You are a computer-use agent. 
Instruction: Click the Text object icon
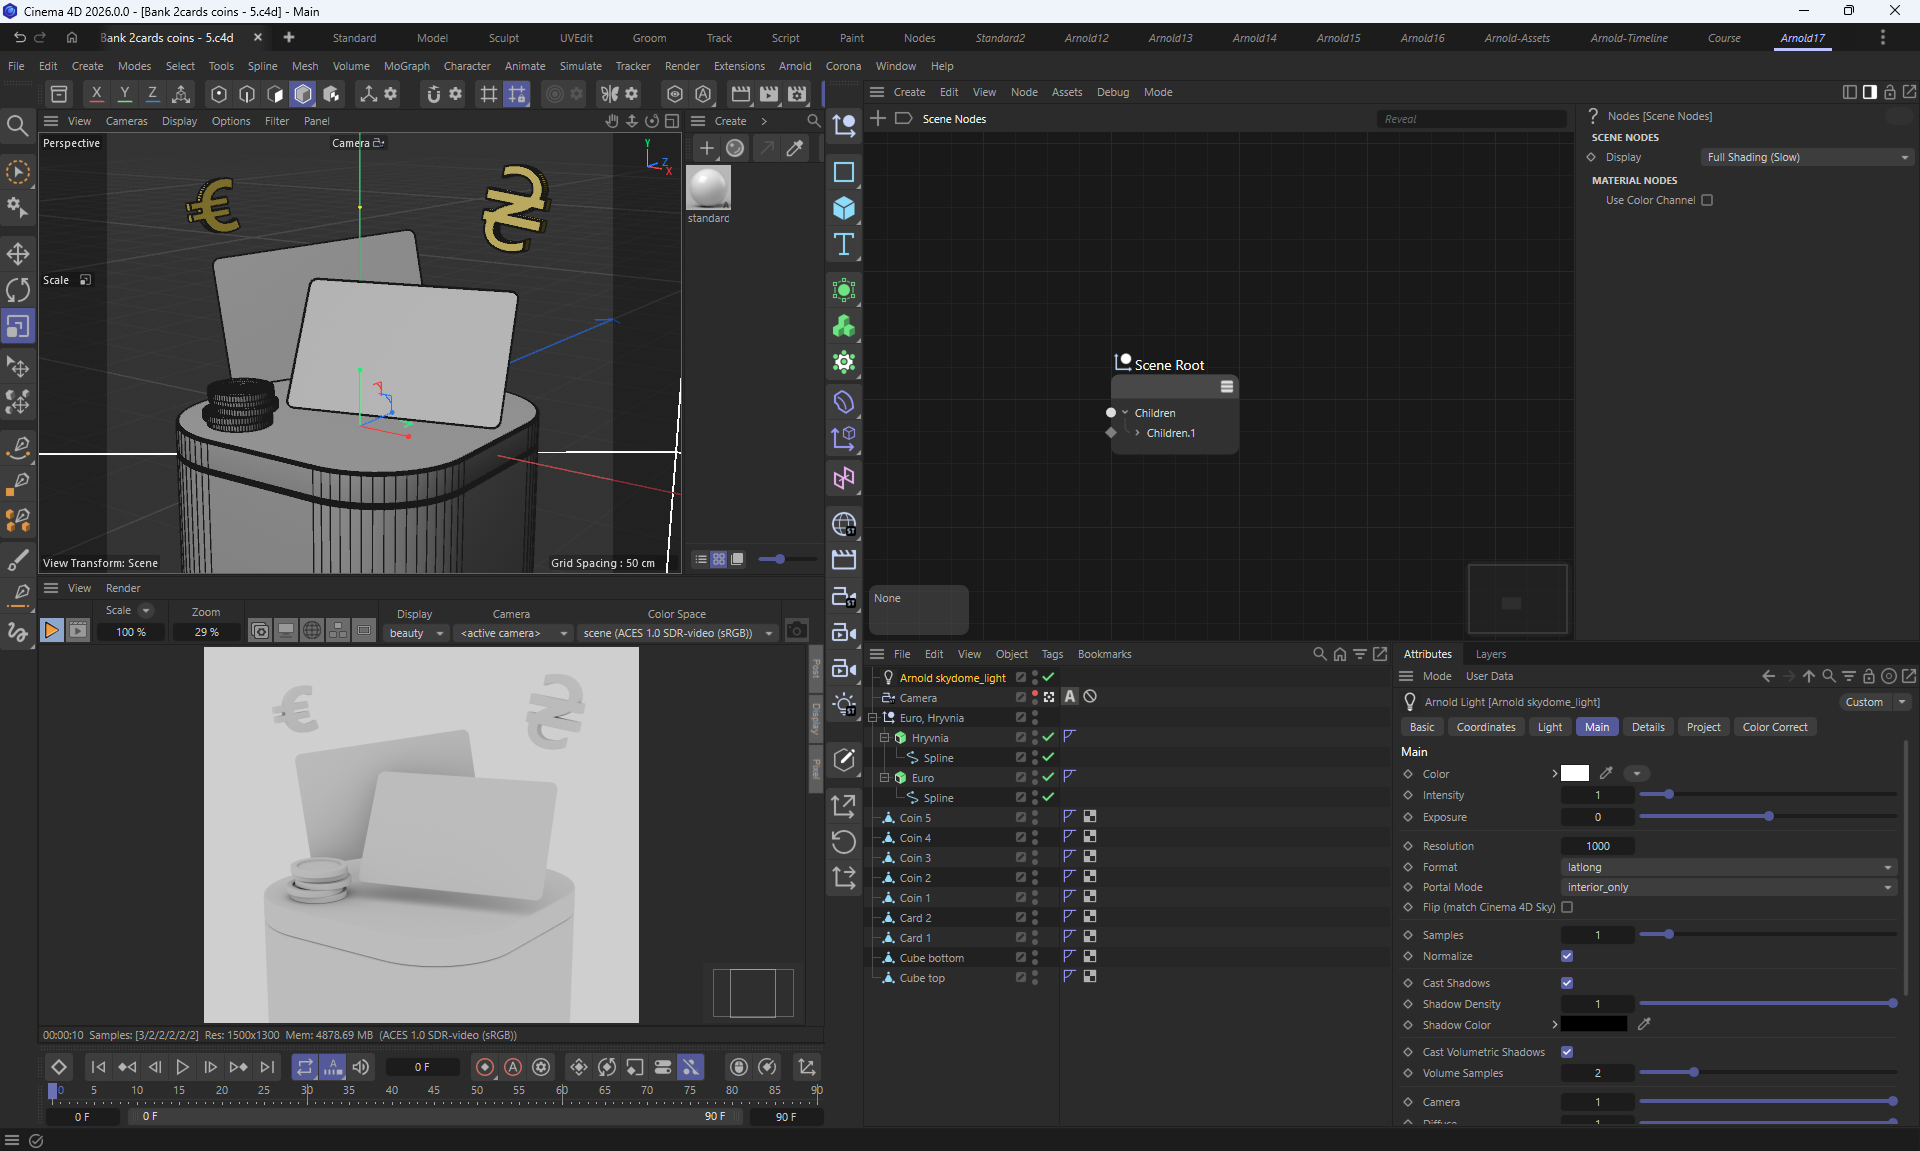click(x=844, y=245)
